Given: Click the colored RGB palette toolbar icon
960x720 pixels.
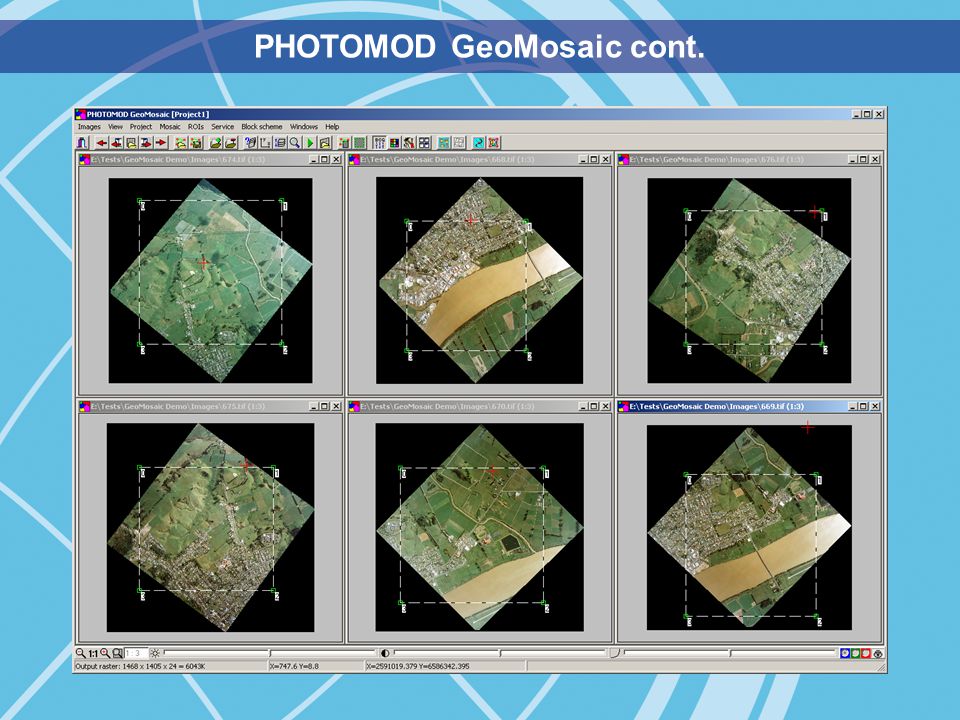Looking at the screenshot, I should 395,143.
